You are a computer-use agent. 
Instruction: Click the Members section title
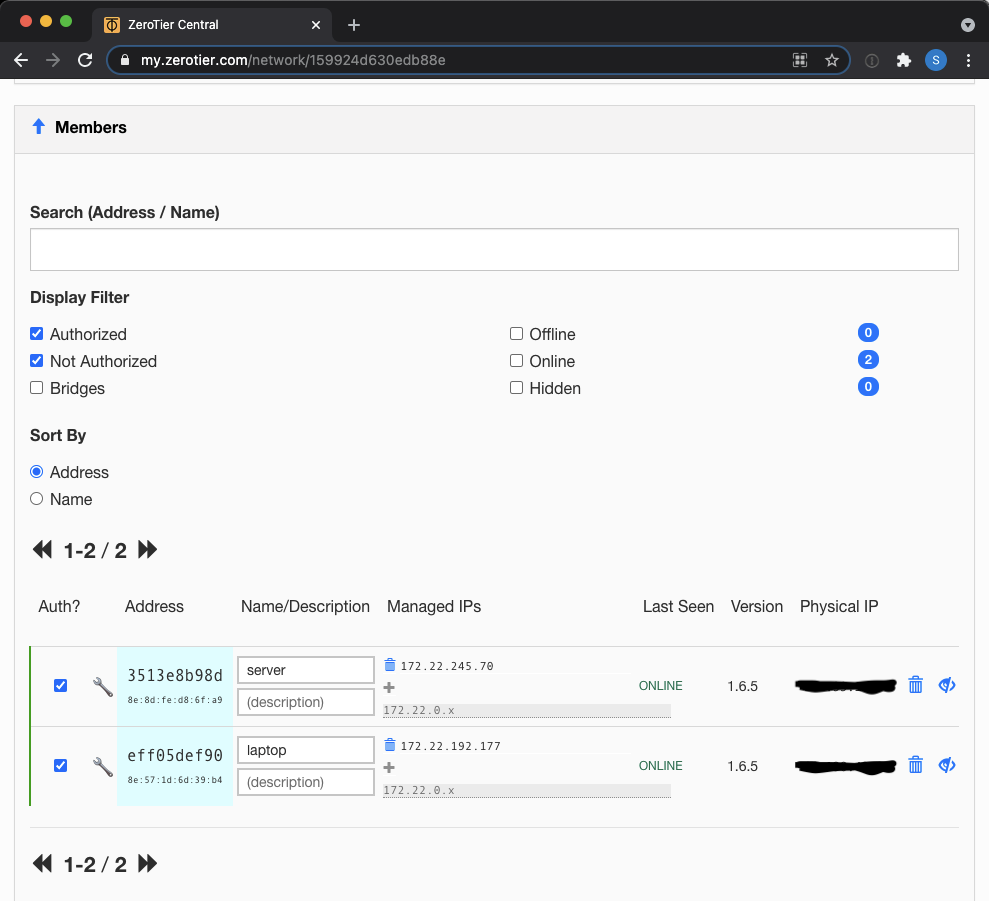coord(91,127)
